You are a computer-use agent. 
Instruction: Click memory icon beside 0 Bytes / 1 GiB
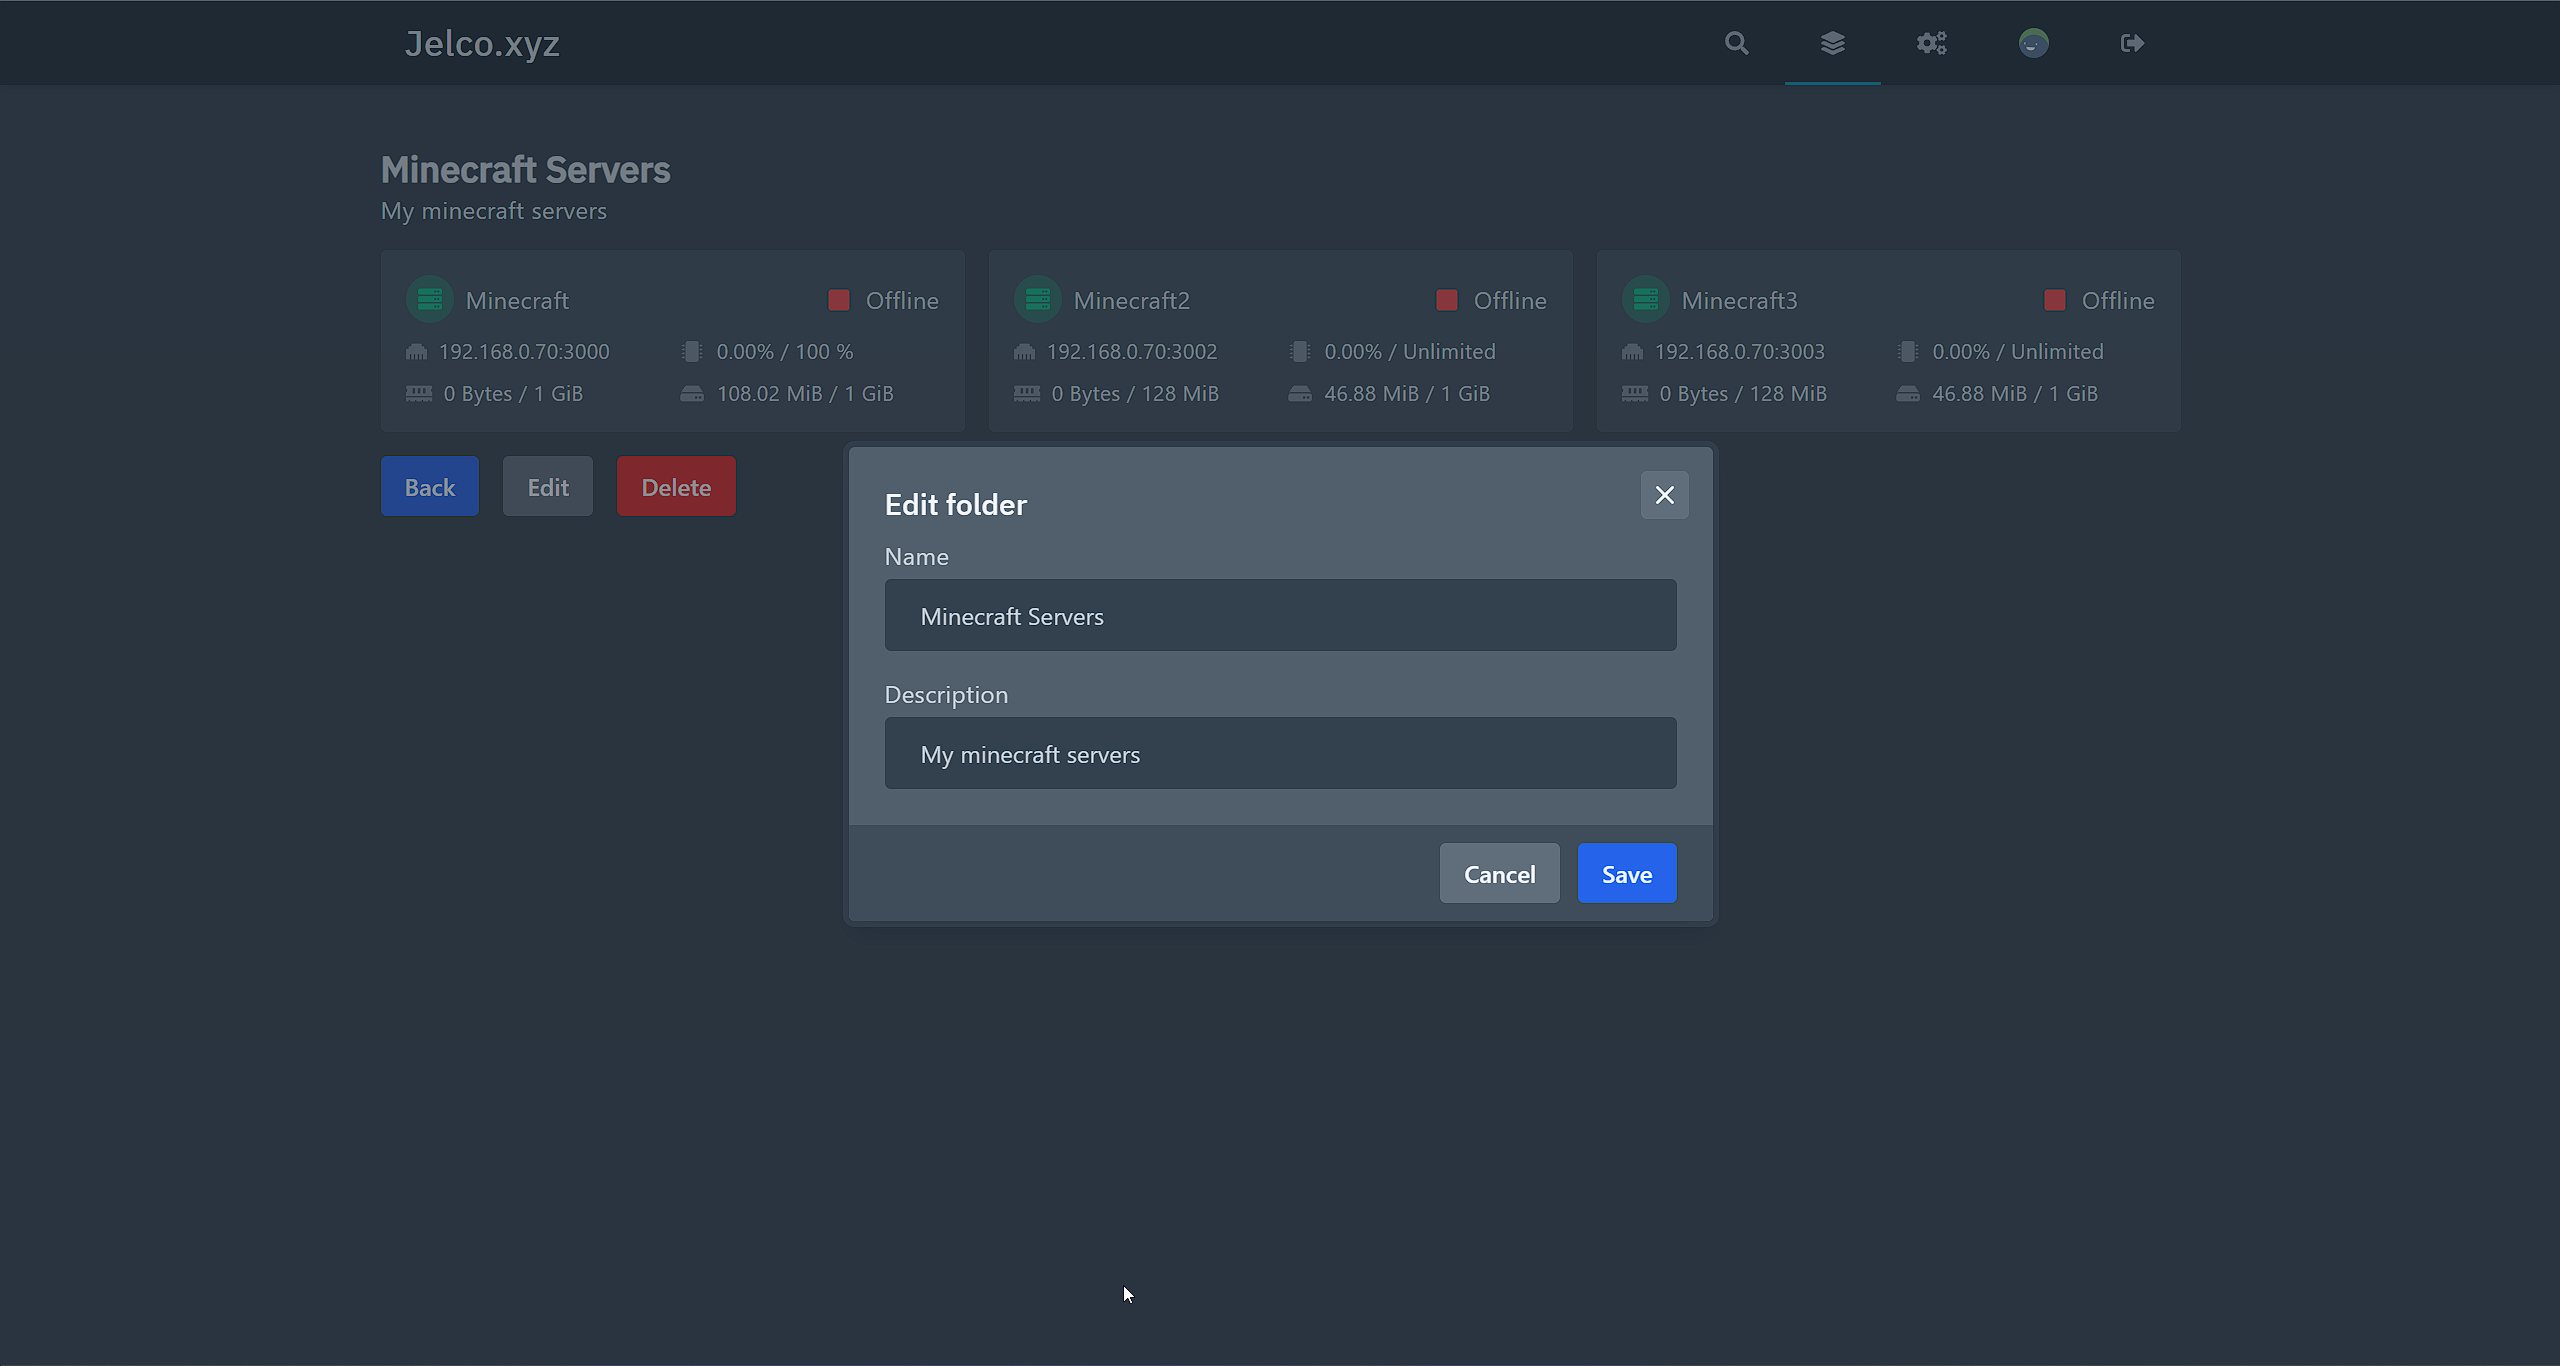[419, 393]
